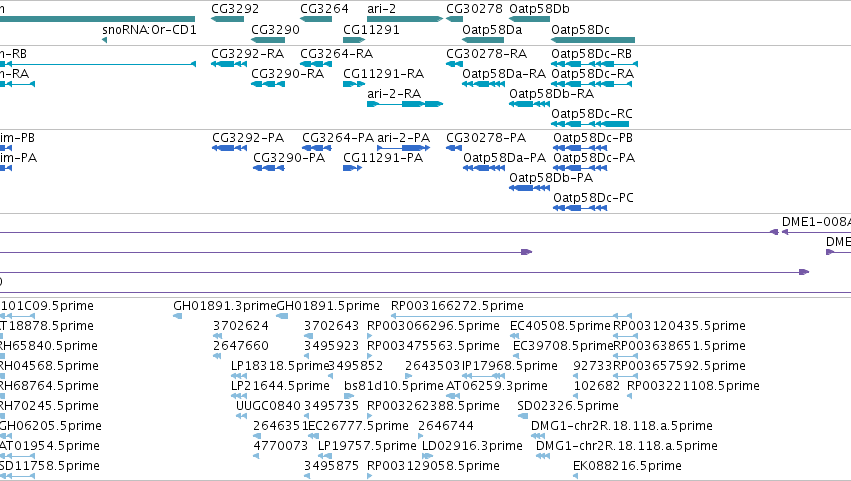Open the ari-2-PA protein label
Image resolution: width=851 pixels, height=481 pixels.
click(404, 138)
